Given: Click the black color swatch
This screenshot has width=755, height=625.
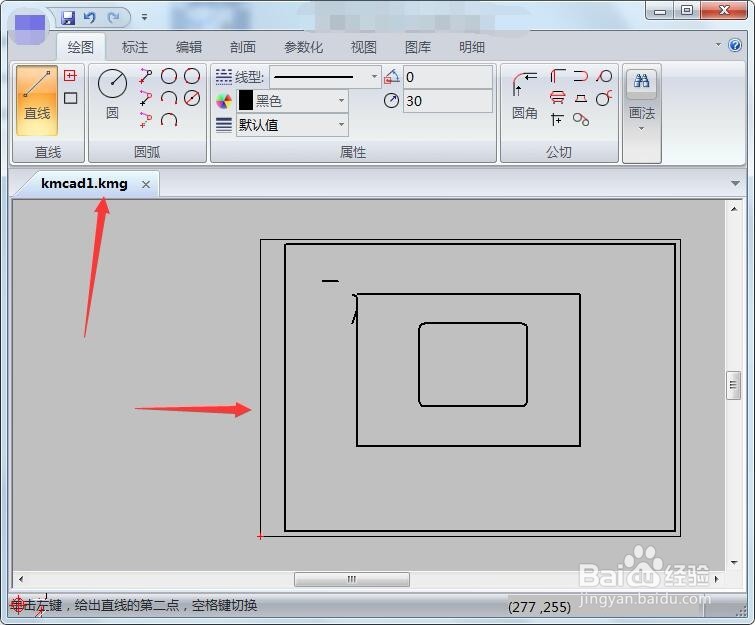Looking at the screenshot, I should pyautogui.click(x=246, y=101).
